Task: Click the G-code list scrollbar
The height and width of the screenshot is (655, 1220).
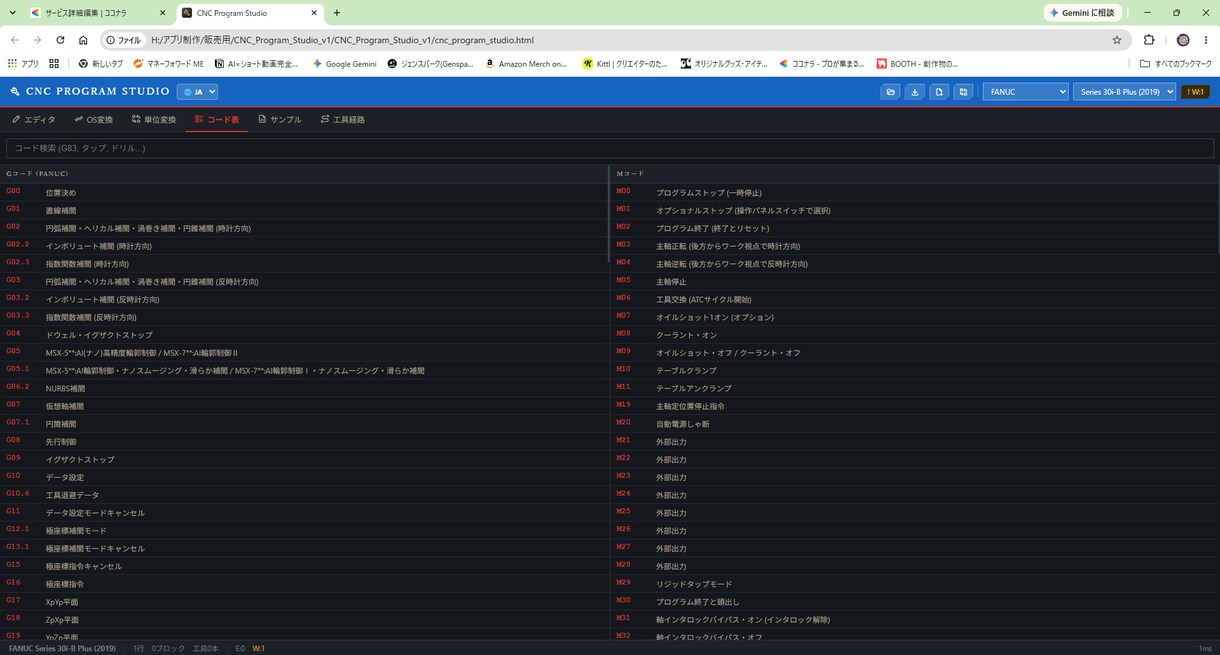Action: coord(608,215)
